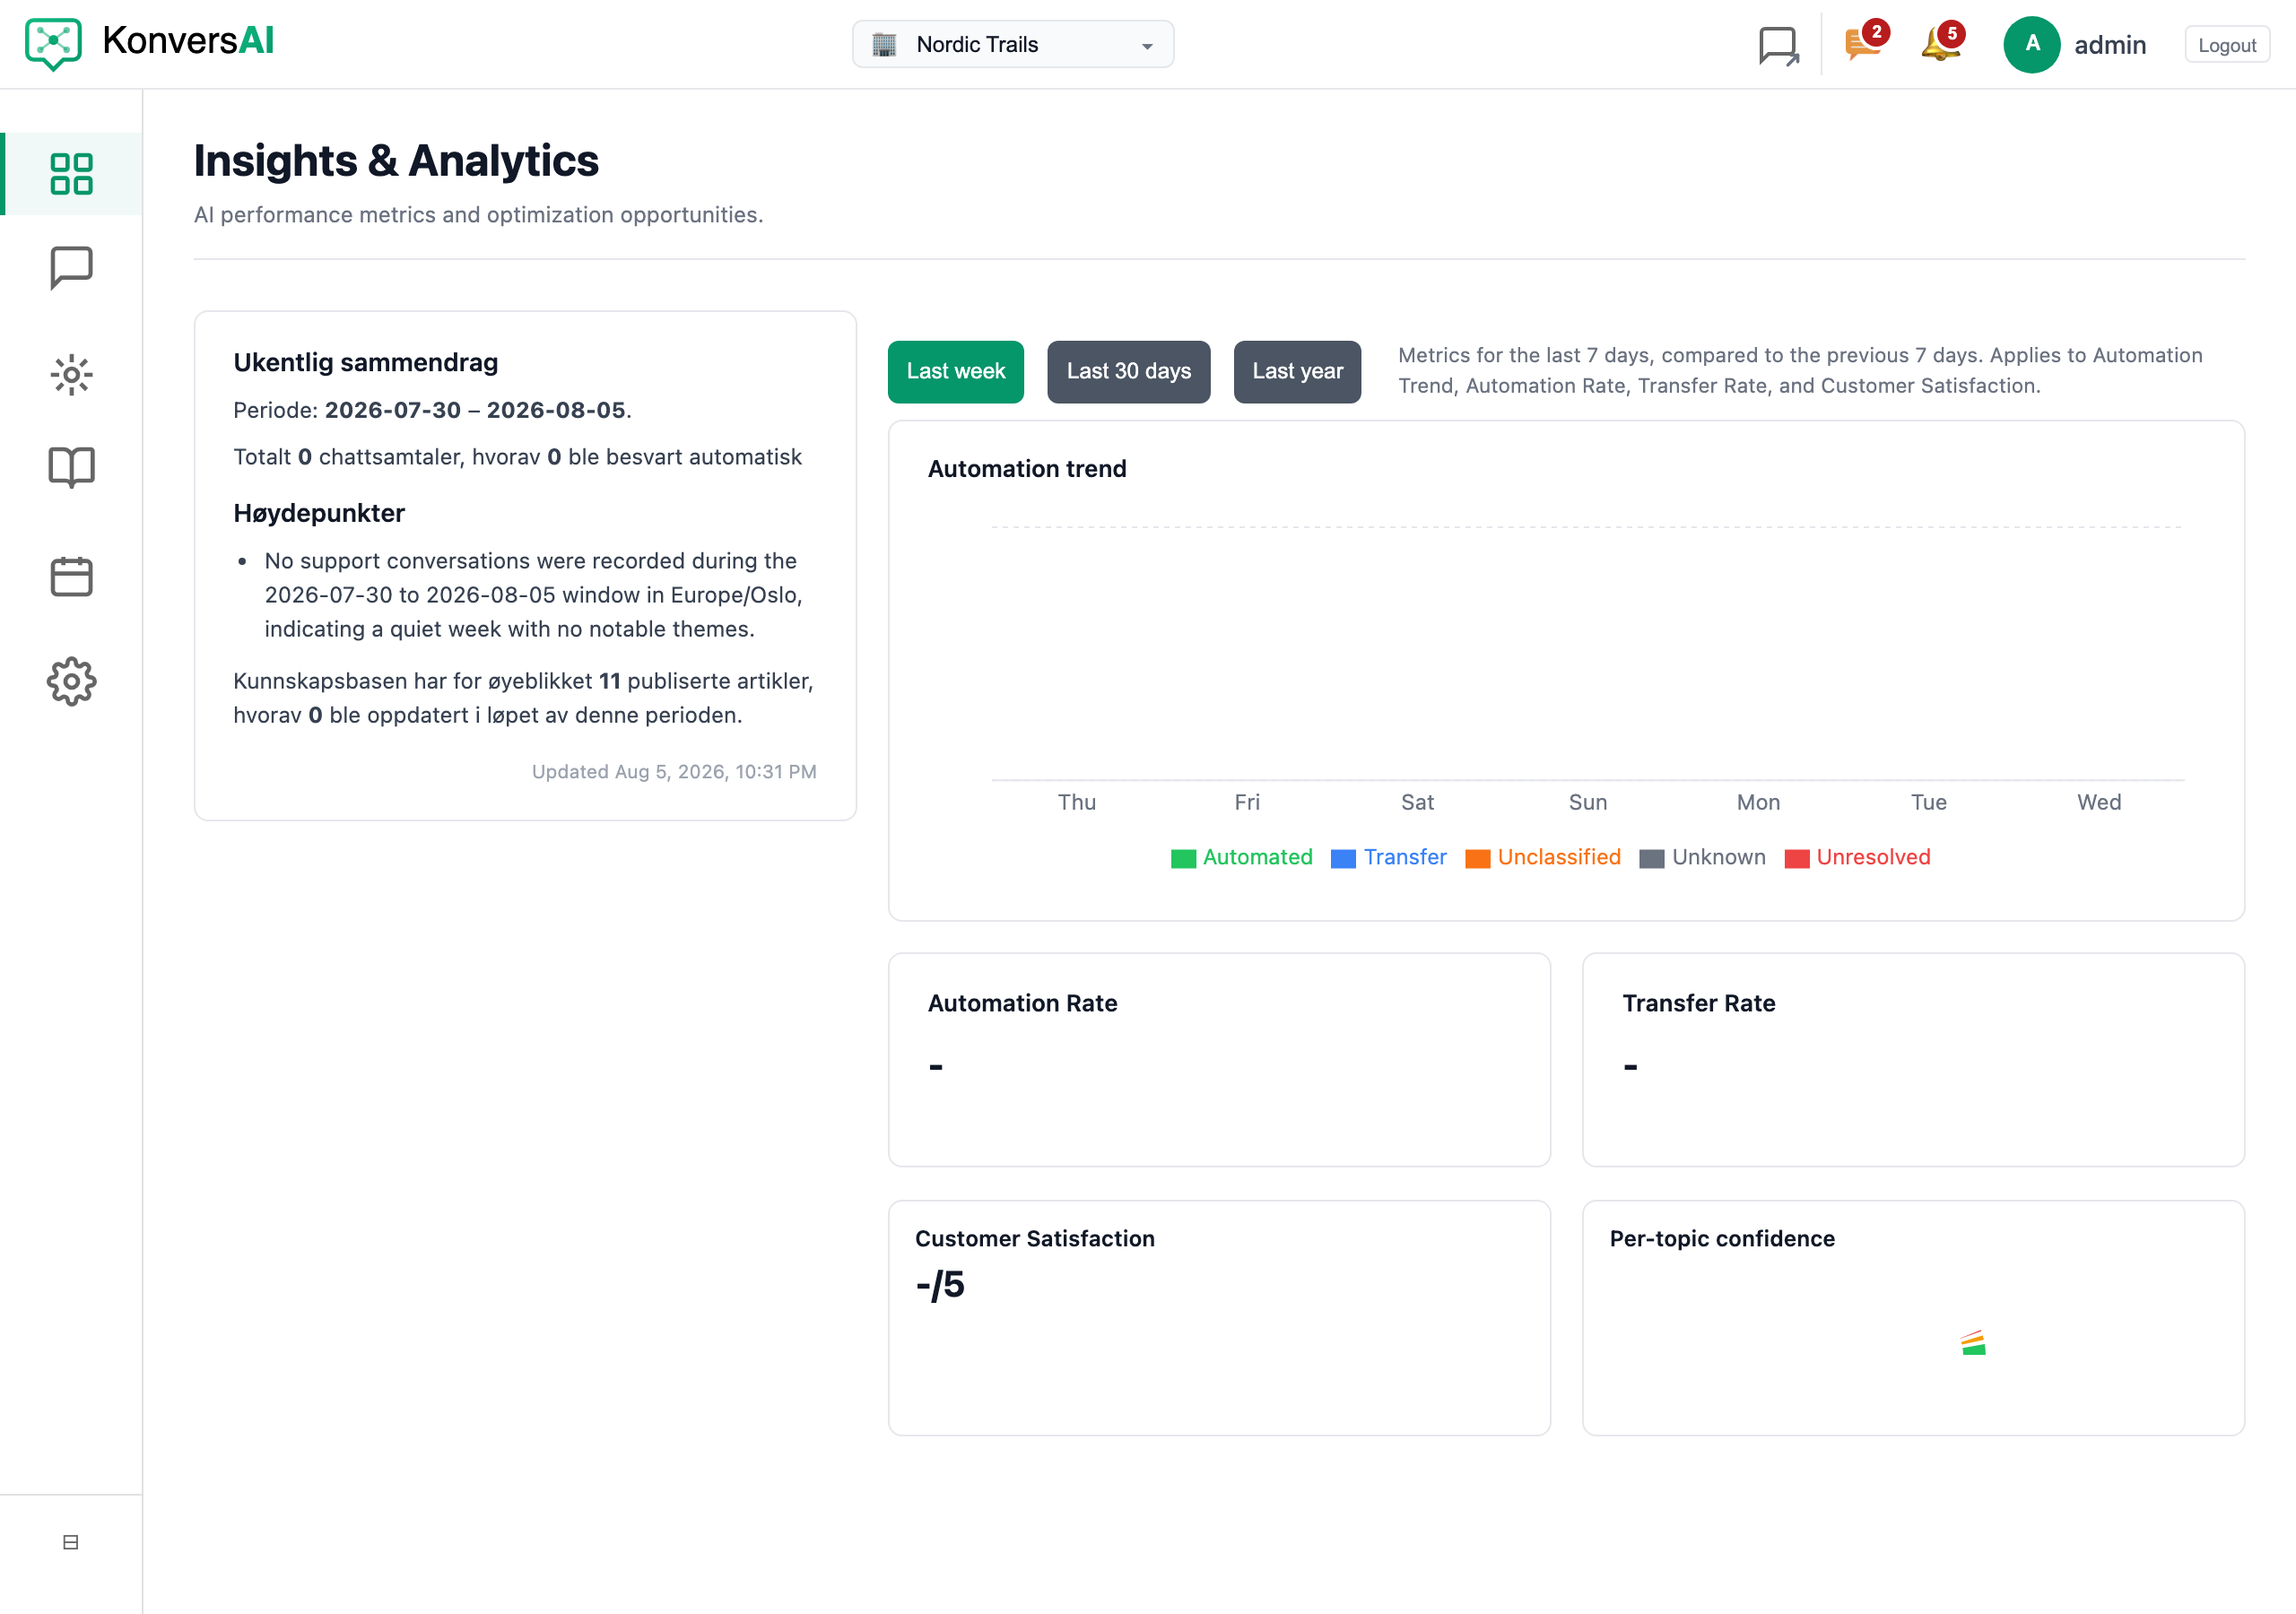Click the building icon in organization selector
The height and width of the screenshot is (1614, 2296).
(884, 45)
